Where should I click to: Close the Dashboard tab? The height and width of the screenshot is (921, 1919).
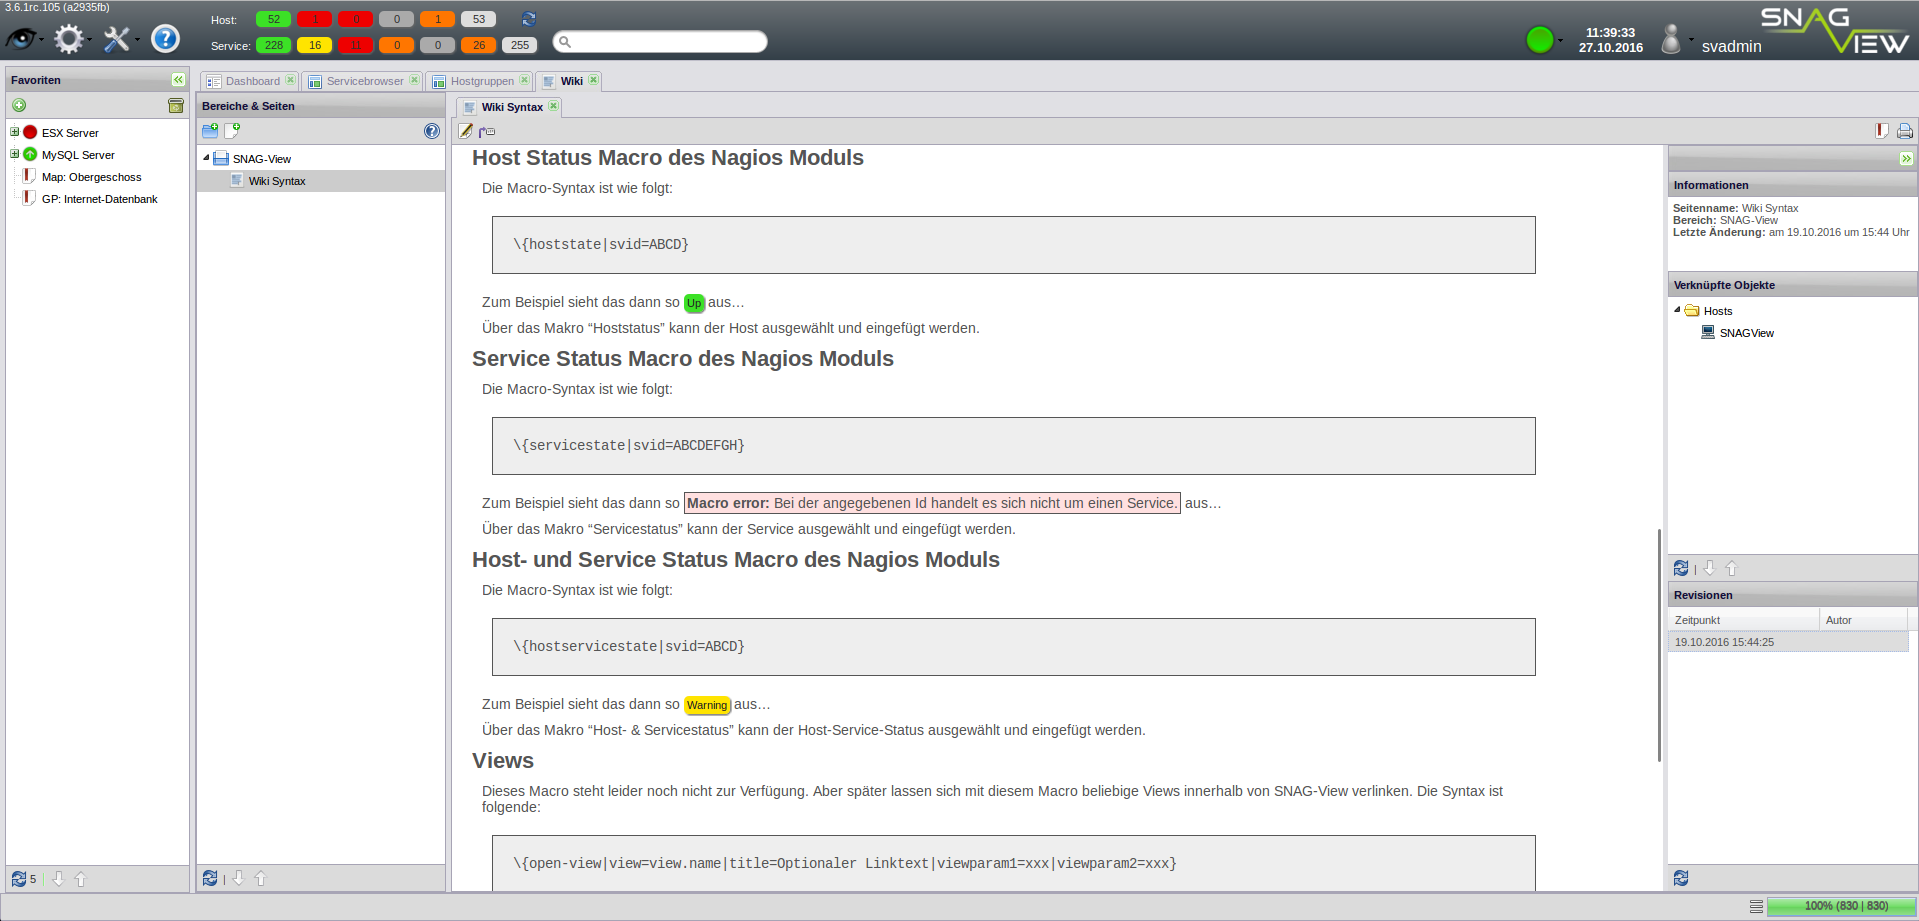click(290, 80)
